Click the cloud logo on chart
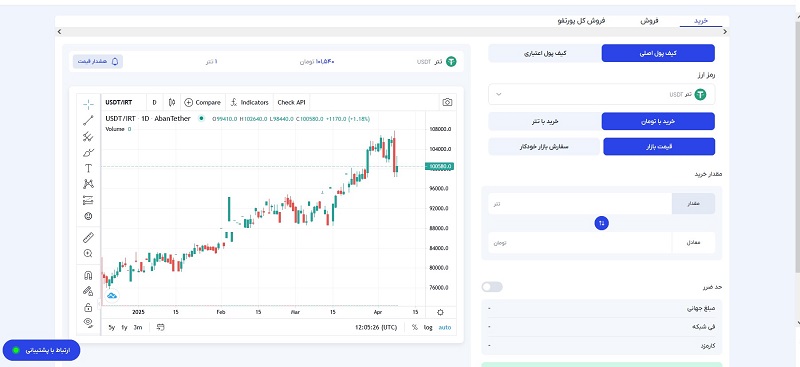This screenshot has height=367, width=800. 112,295
